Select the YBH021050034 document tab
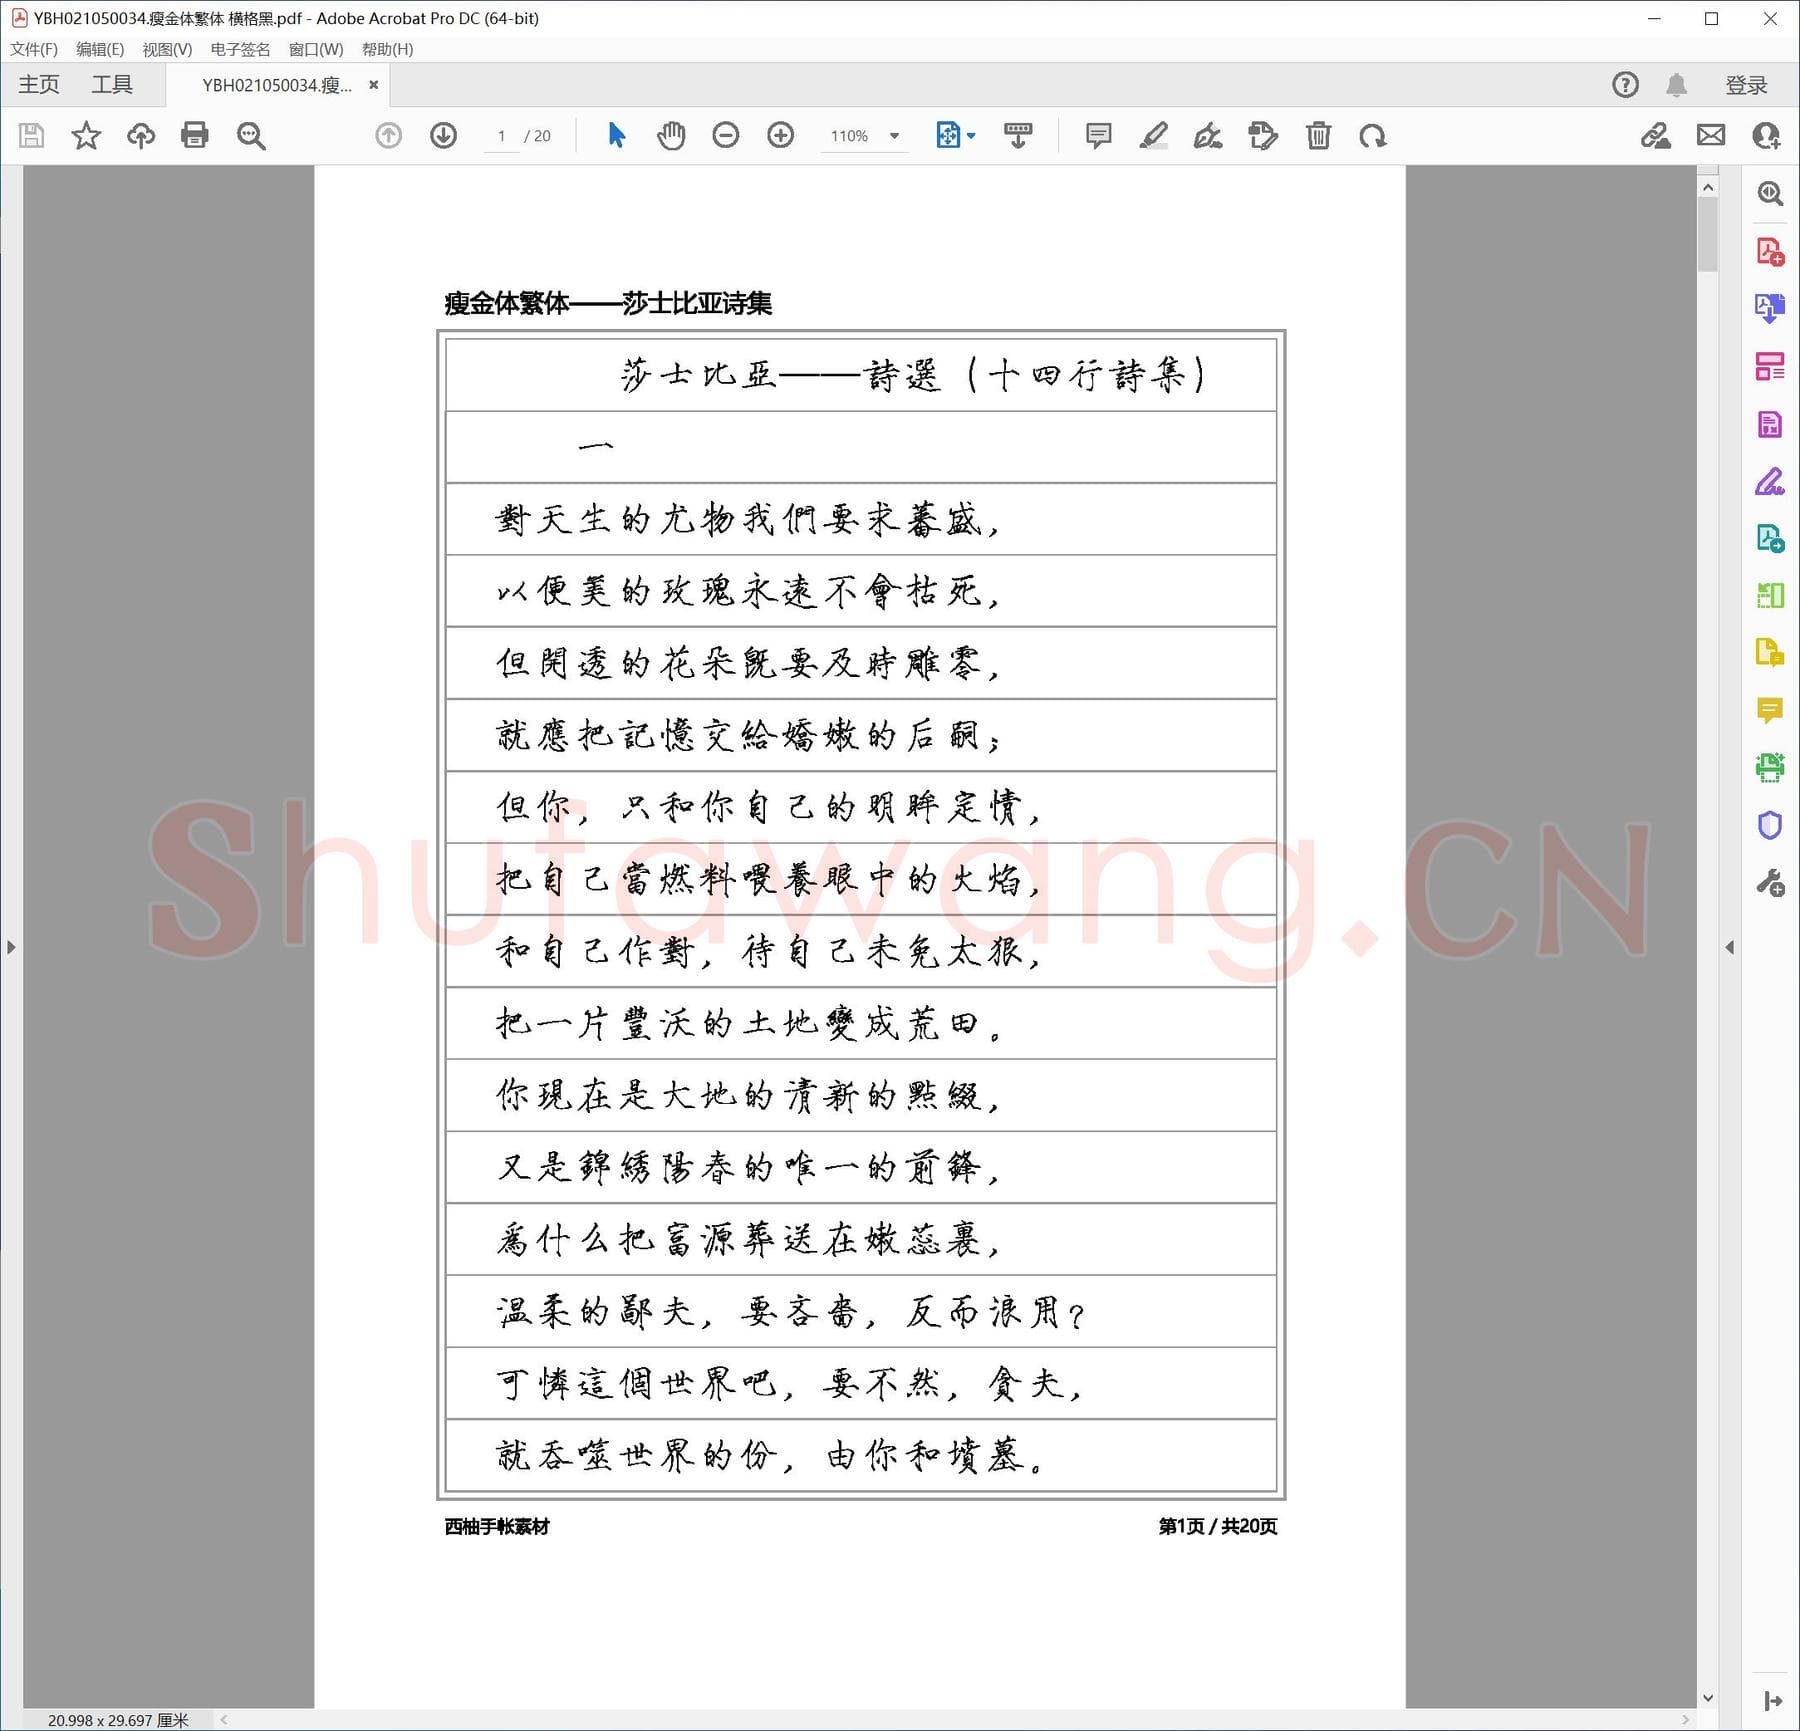Image resolution: width=1800 pixels, height=1731 pixels. (277, 85)
